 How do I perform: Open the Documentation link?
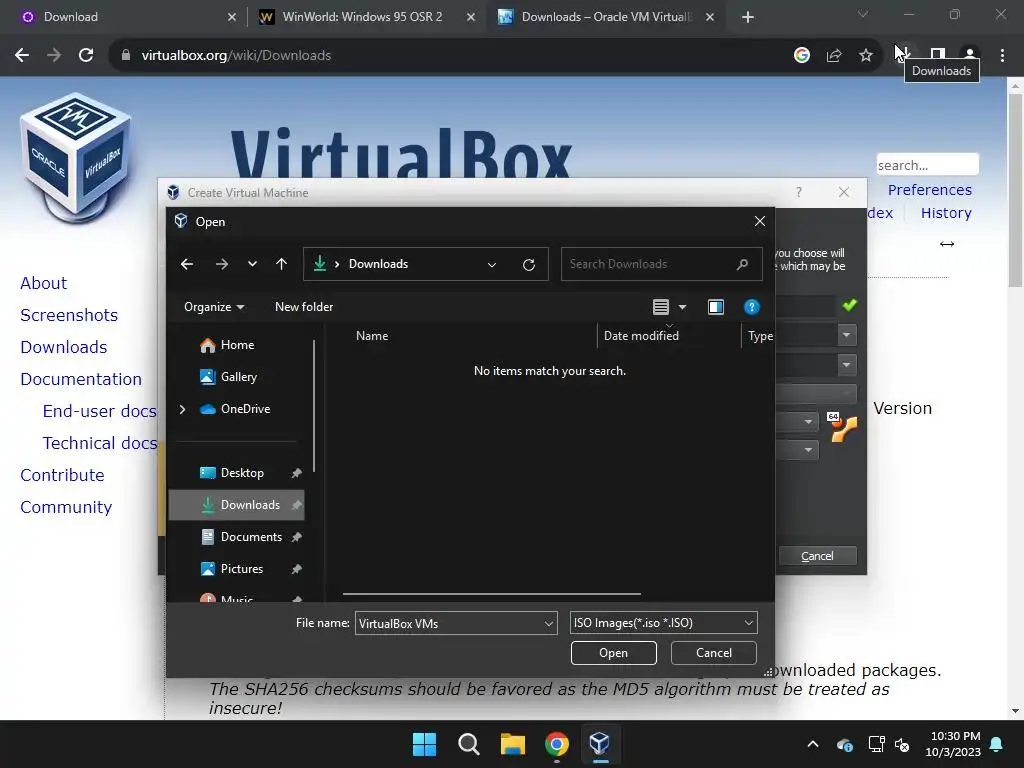point(81,379)
